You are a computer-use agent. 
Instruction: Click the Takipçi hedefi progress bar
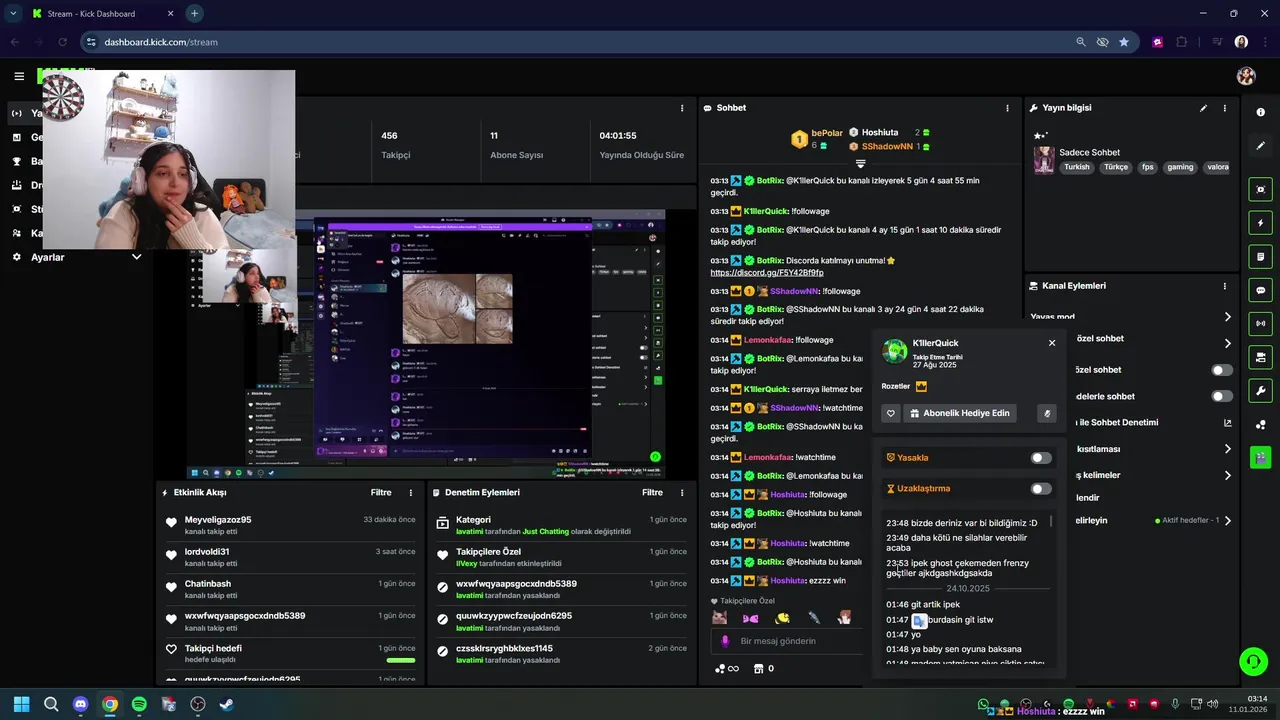coord(400,660)
